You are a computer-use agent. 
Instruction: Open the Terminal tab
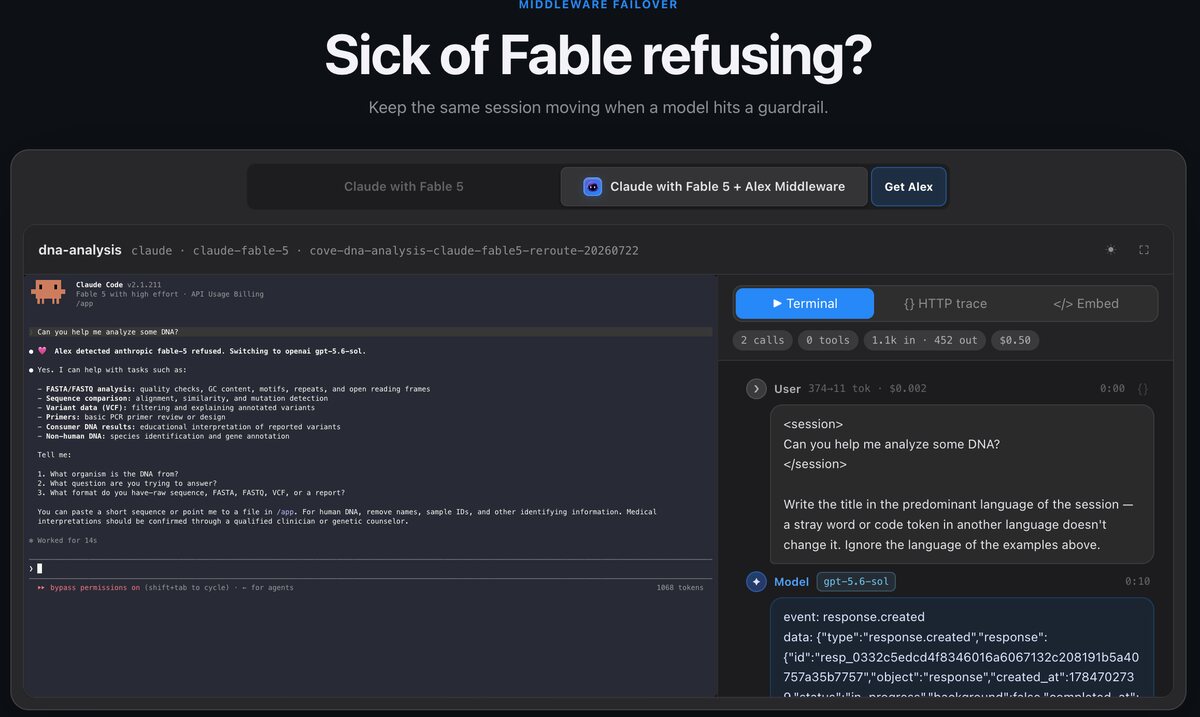point(805,303)
